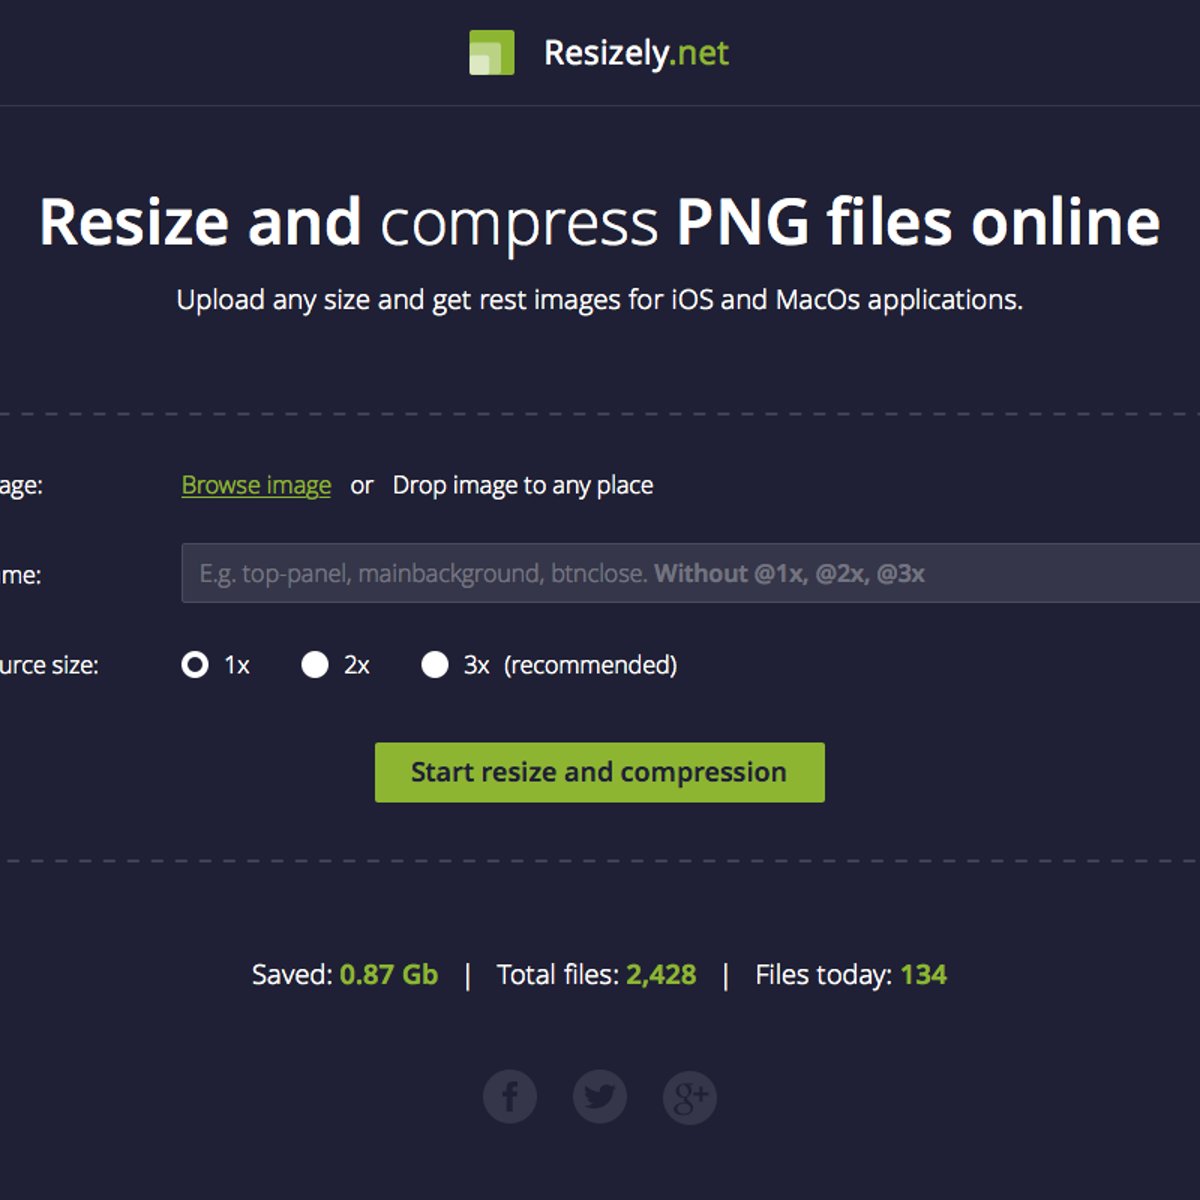The image size is (1200, 1200).
Task: Open the Twitter bird icon
Action: click(600, 1097)
